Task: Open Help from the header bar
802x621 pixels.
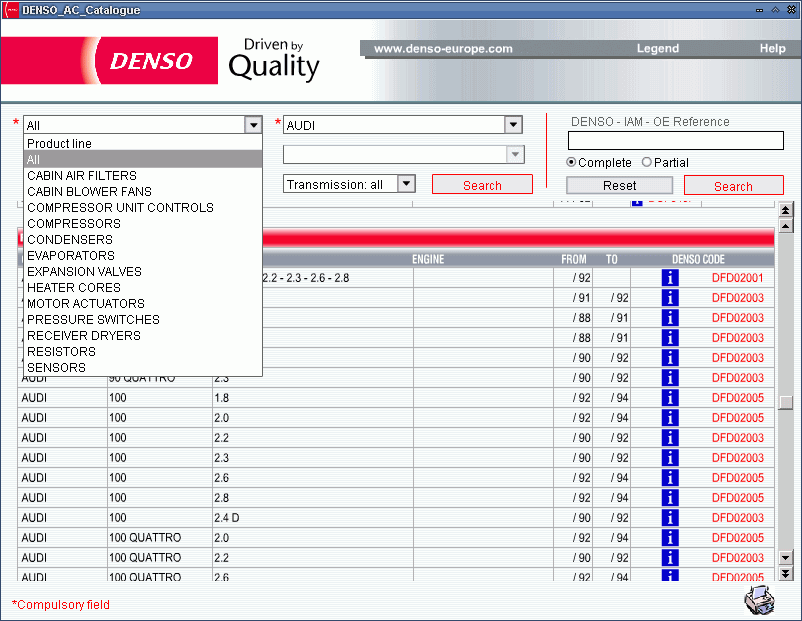Action: 772,48
